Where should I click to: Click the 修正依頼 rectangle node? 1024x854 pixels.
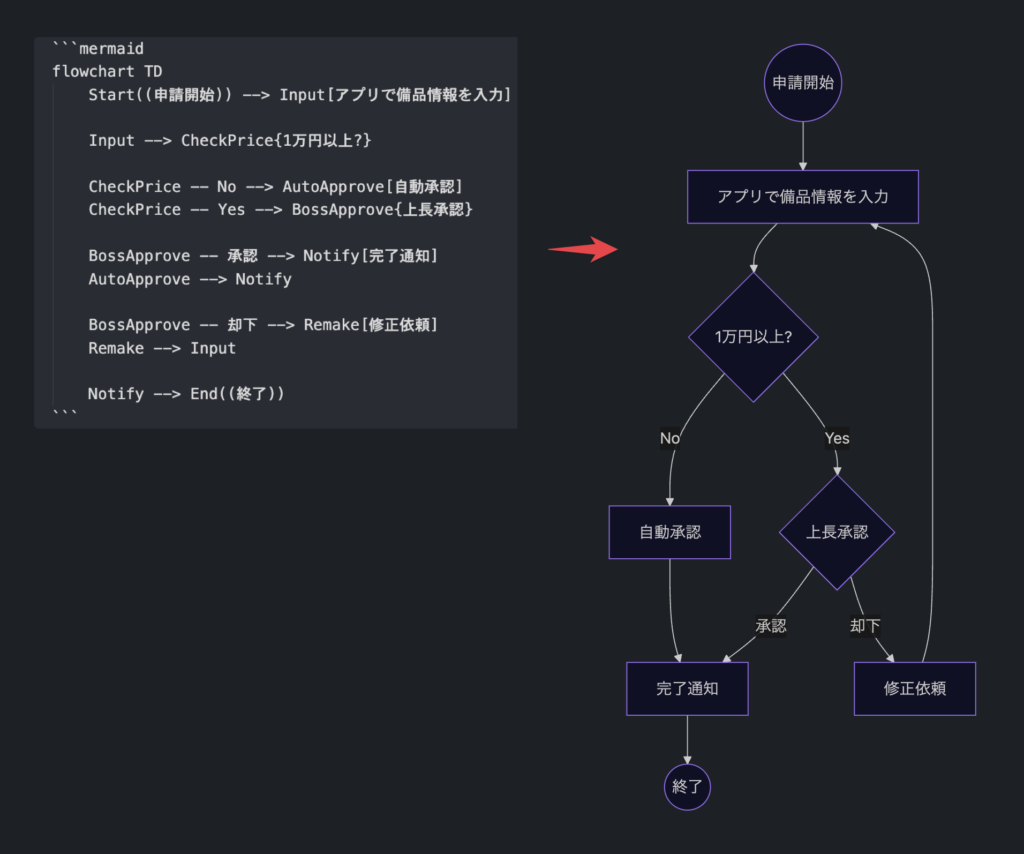(x=914, y=688)
